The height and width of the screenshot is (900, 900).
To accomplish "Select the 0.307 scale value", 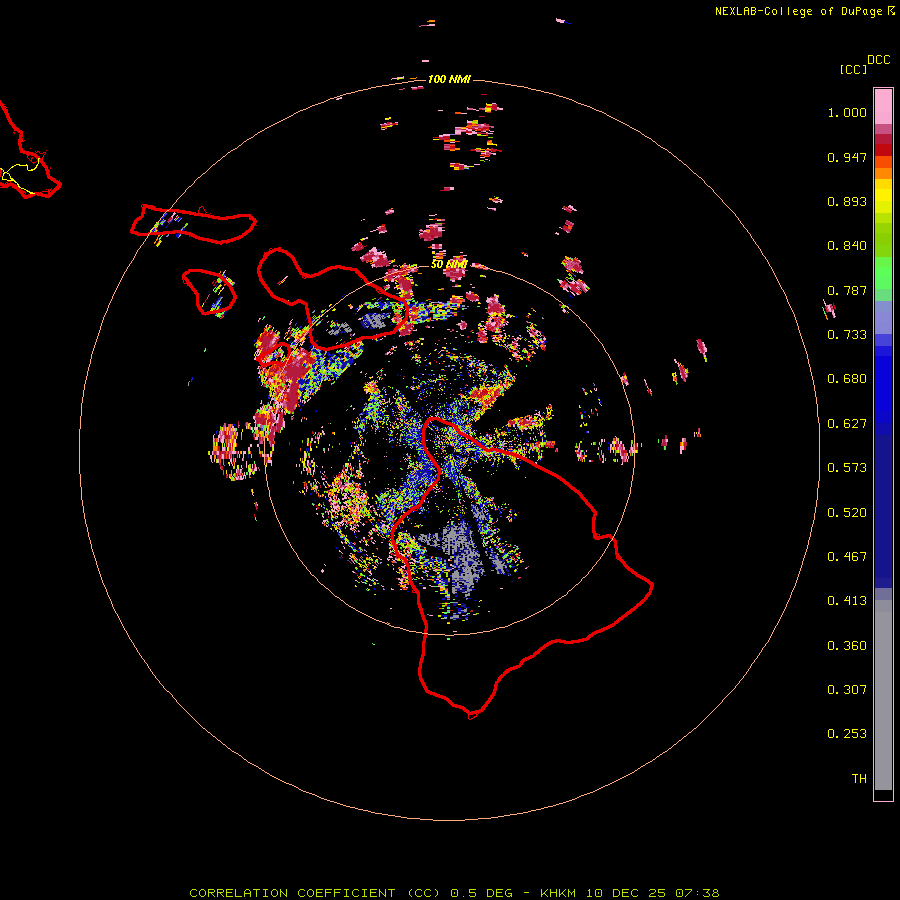I will (x=847, y=690).
